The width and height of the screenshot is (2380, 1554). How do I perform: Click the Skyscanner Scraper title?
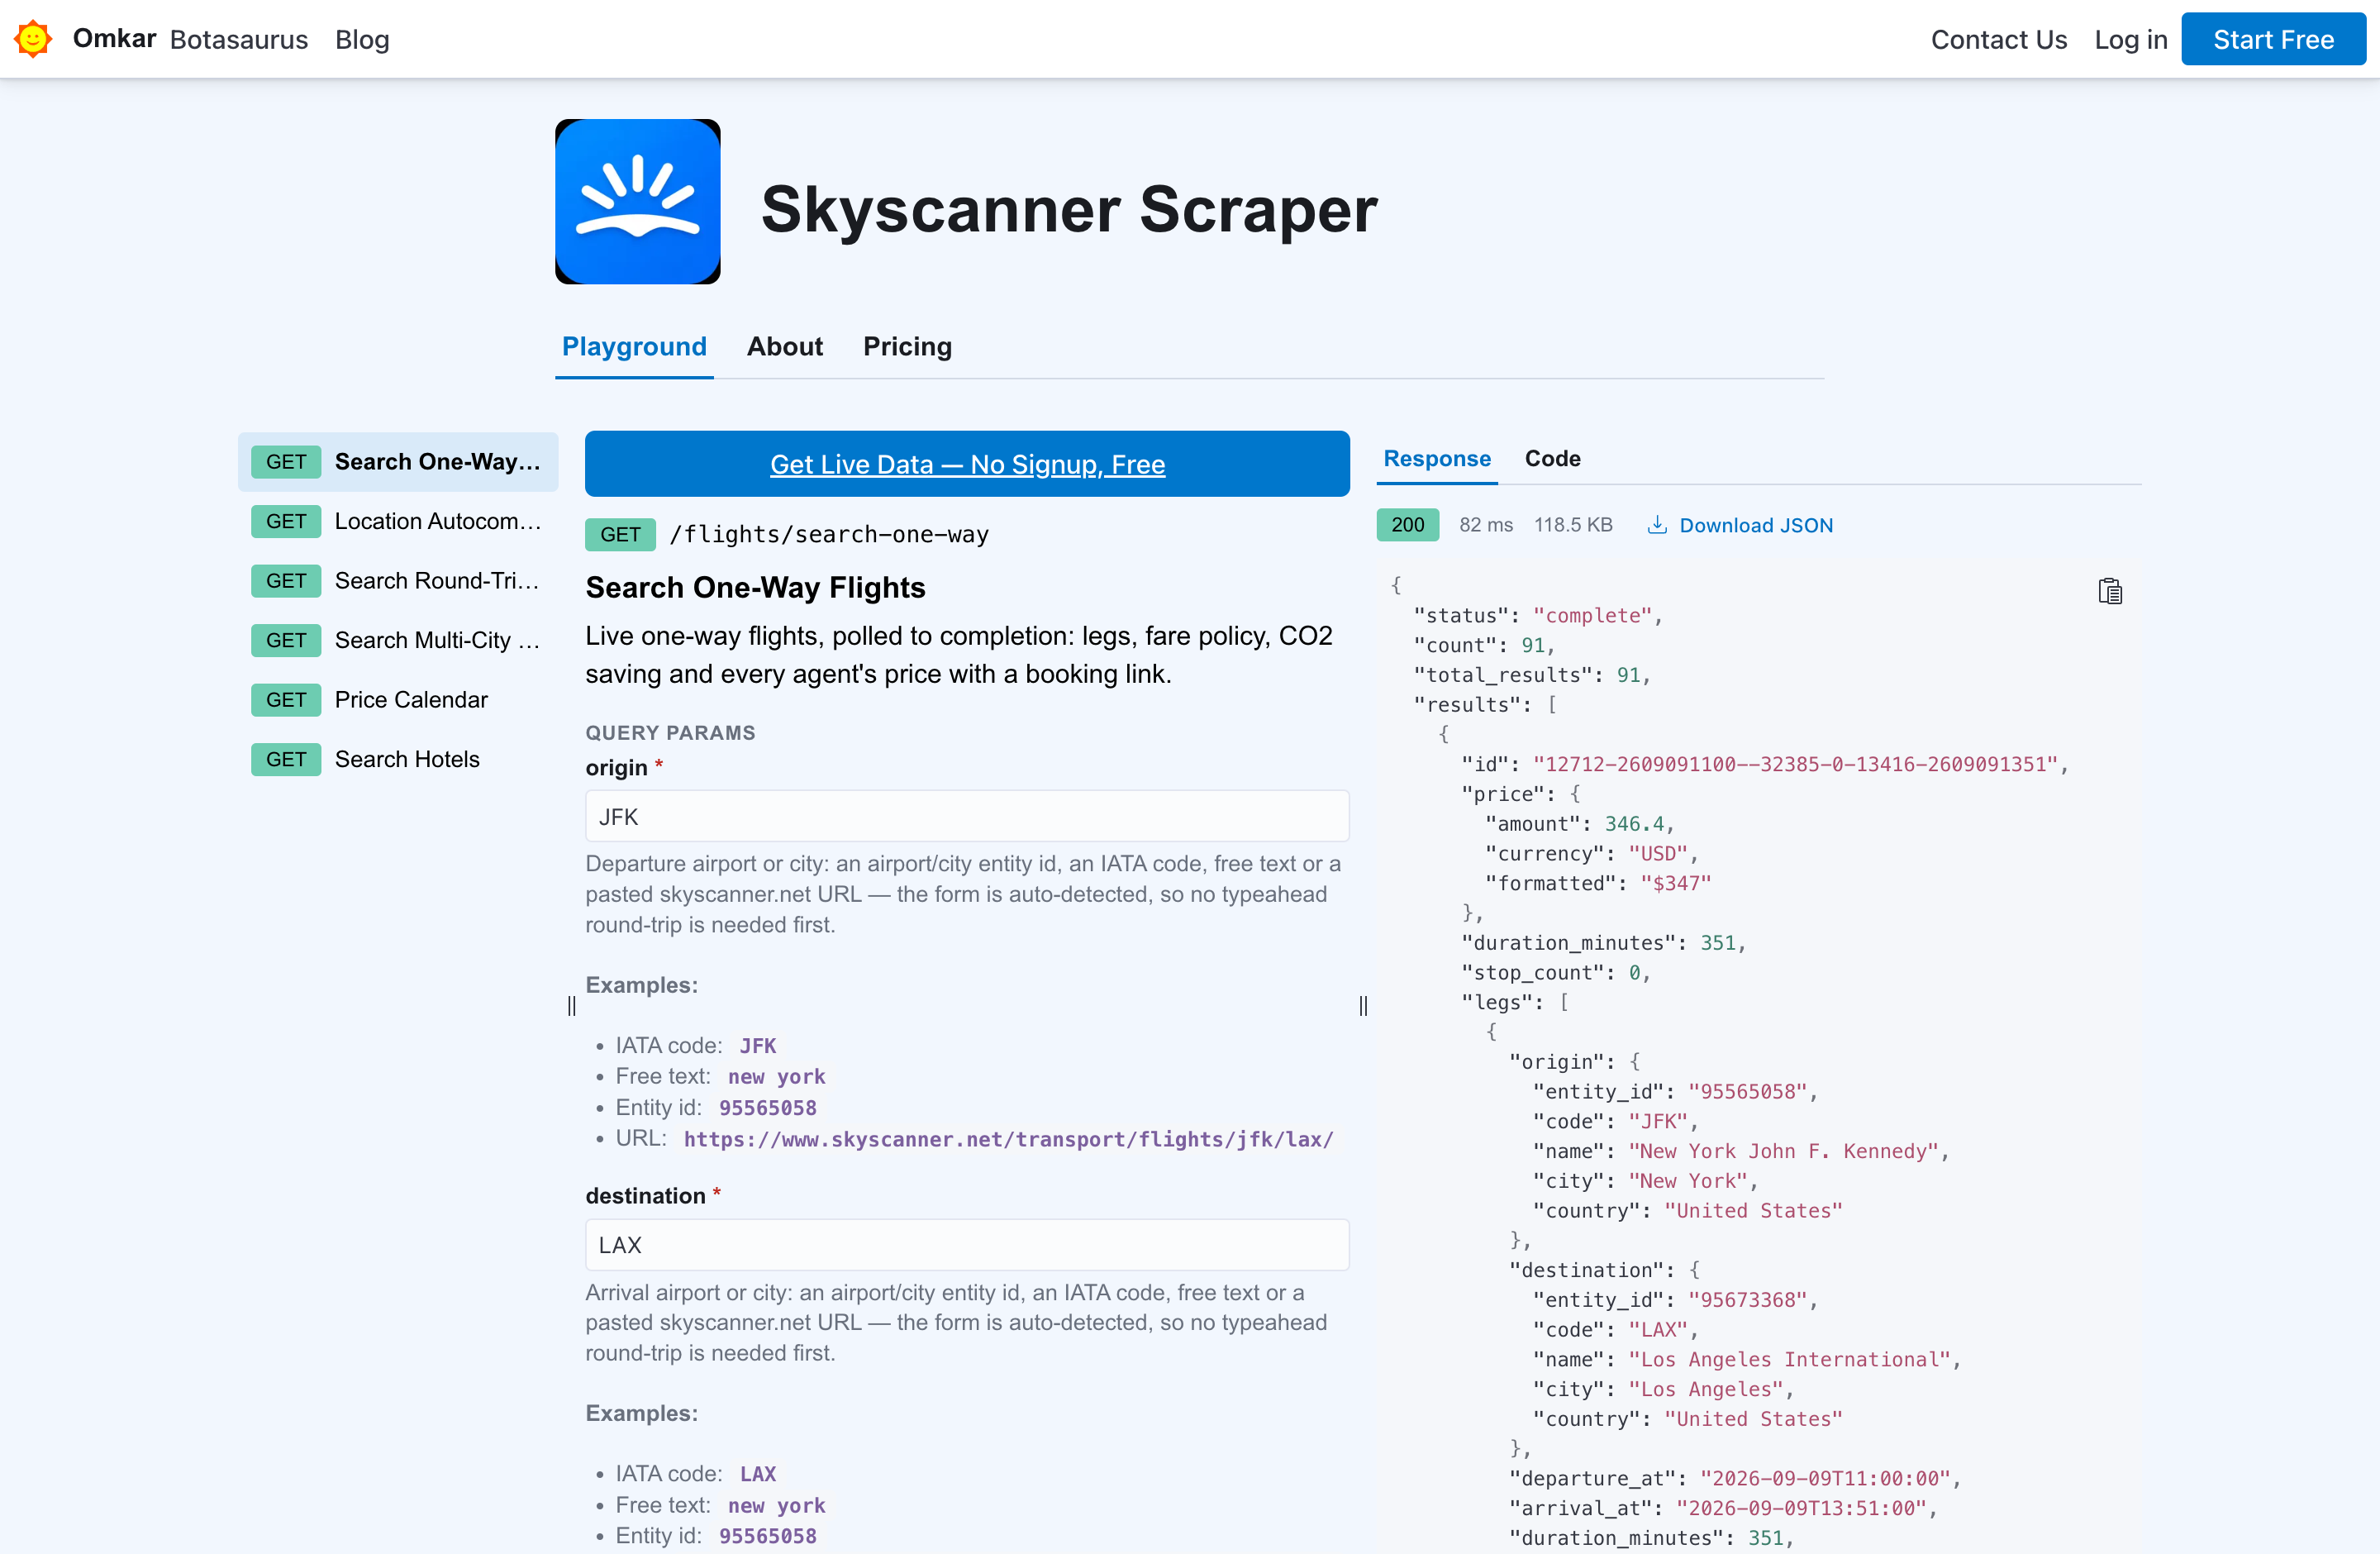click(x=1069, y=209)
